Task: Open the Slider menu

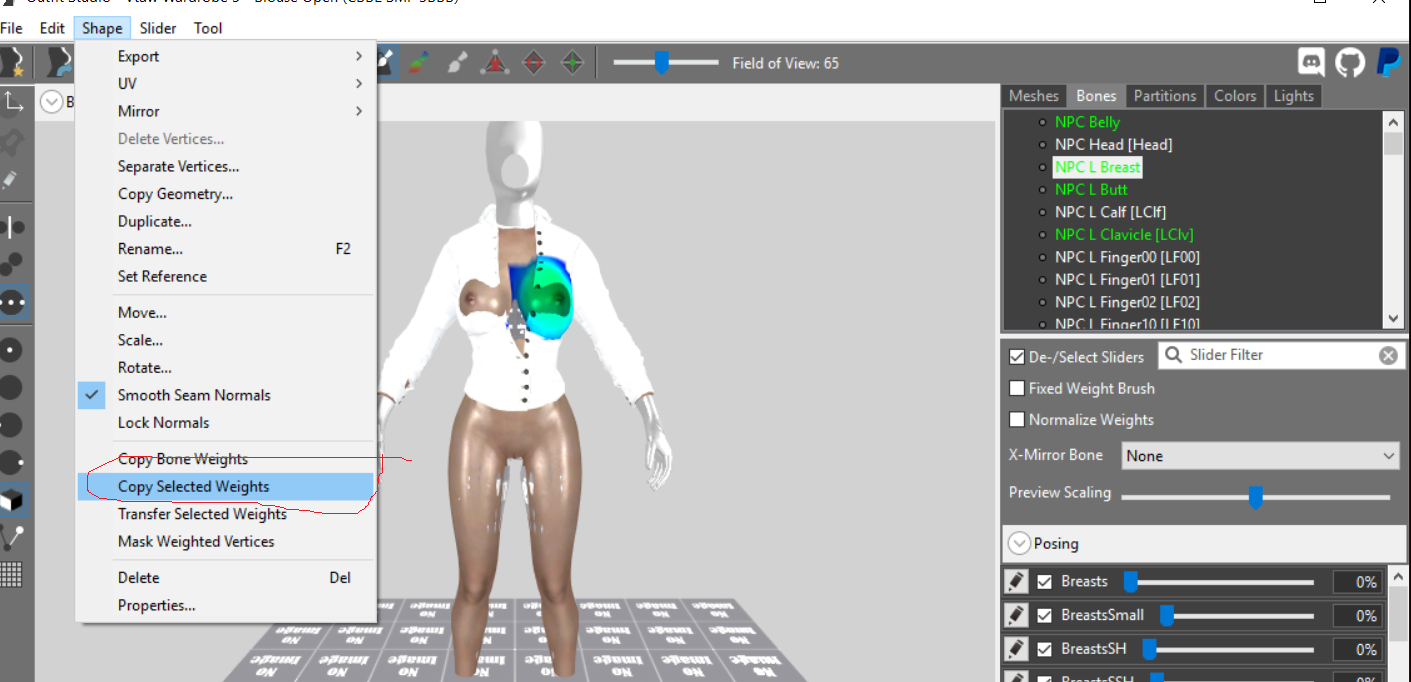Action: [x=157, y=28]
